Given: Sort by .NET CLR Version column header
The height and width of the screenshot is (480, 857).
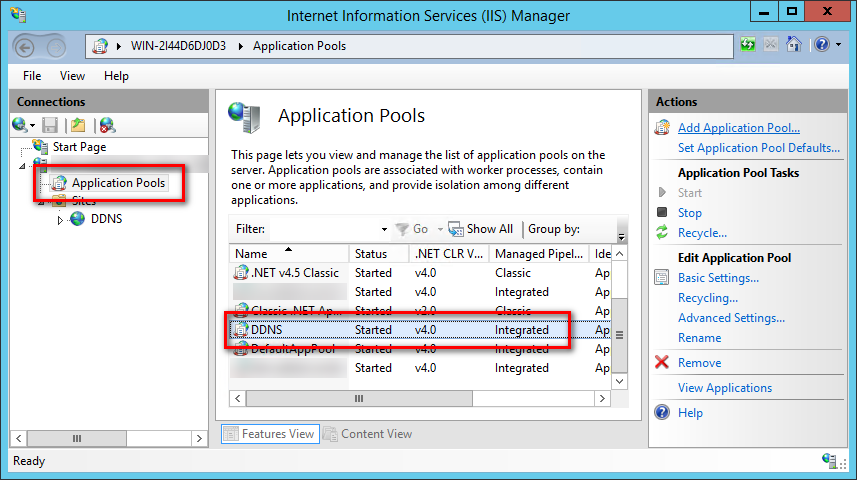Looking at the screenshot, I should 449,254.
